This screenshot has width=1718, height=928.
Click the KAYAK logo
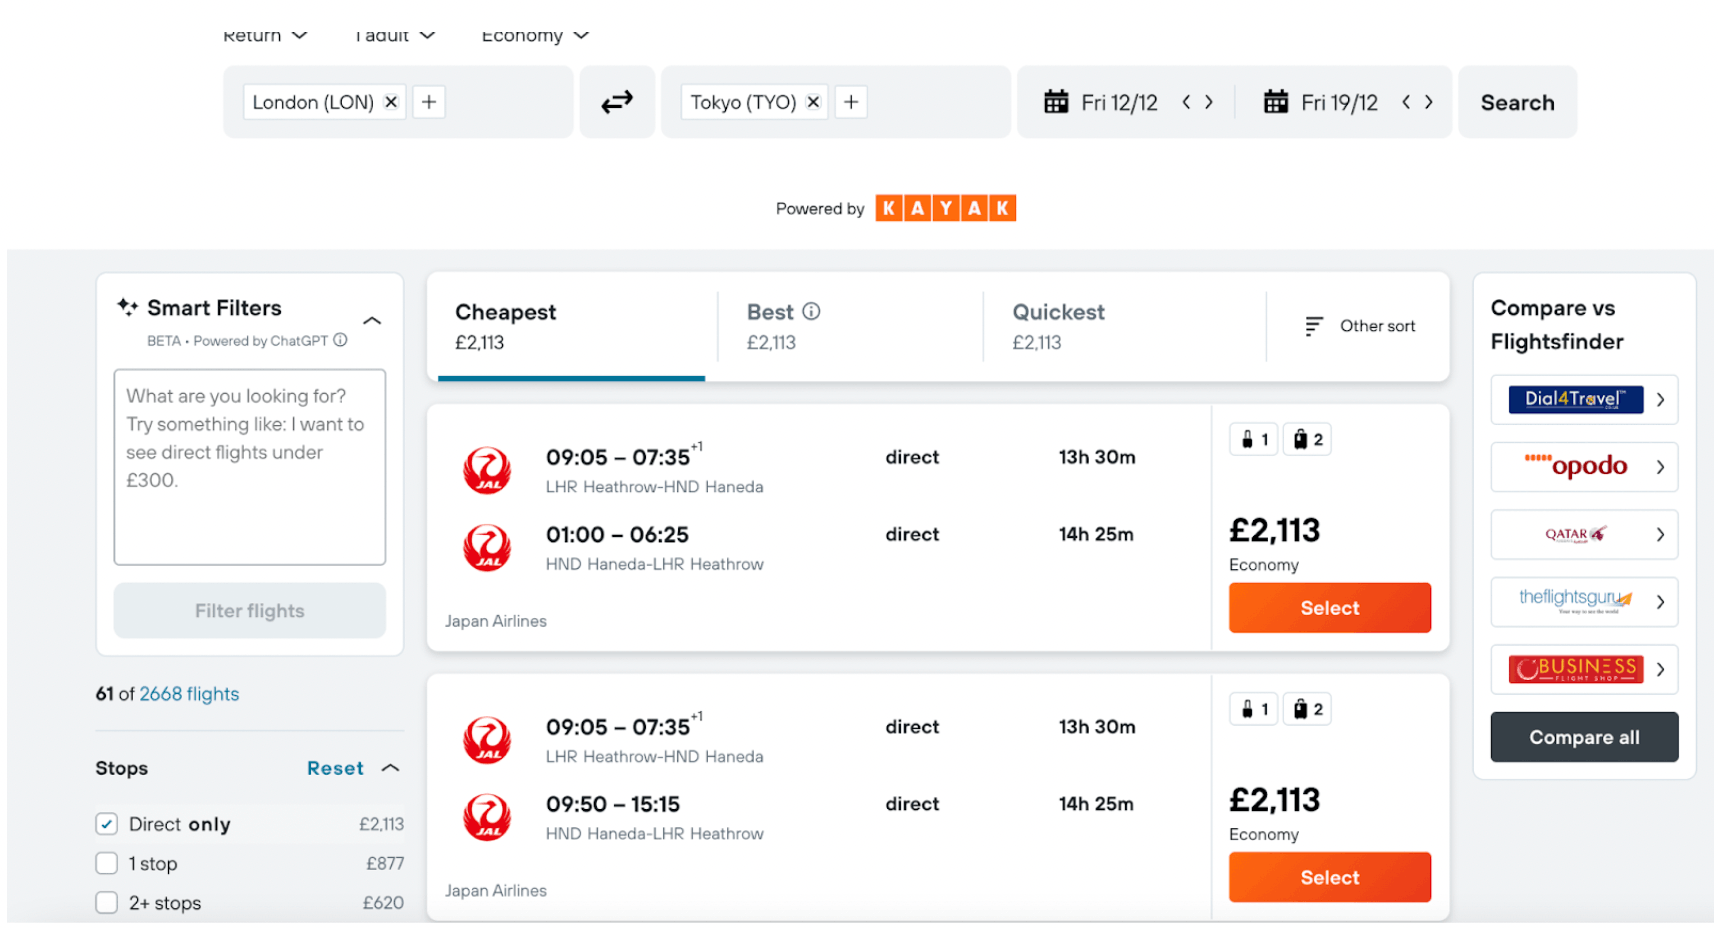pos(945,208)
